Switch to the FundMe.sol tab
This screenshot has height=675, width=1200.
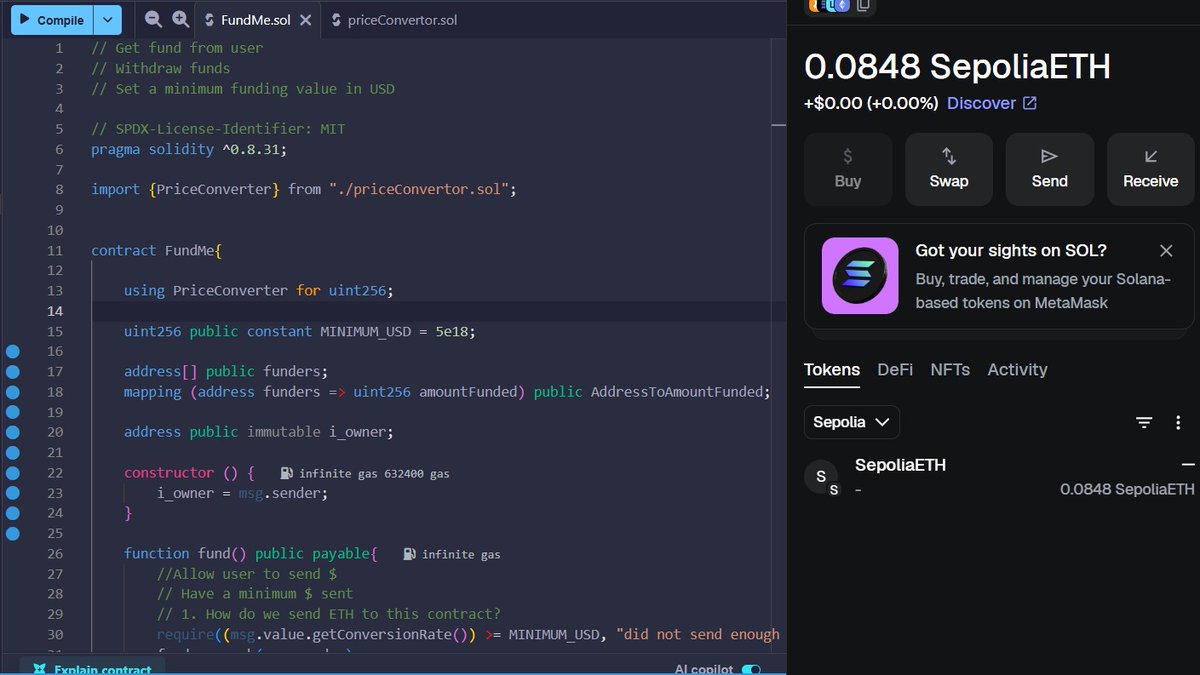(258, 20)
